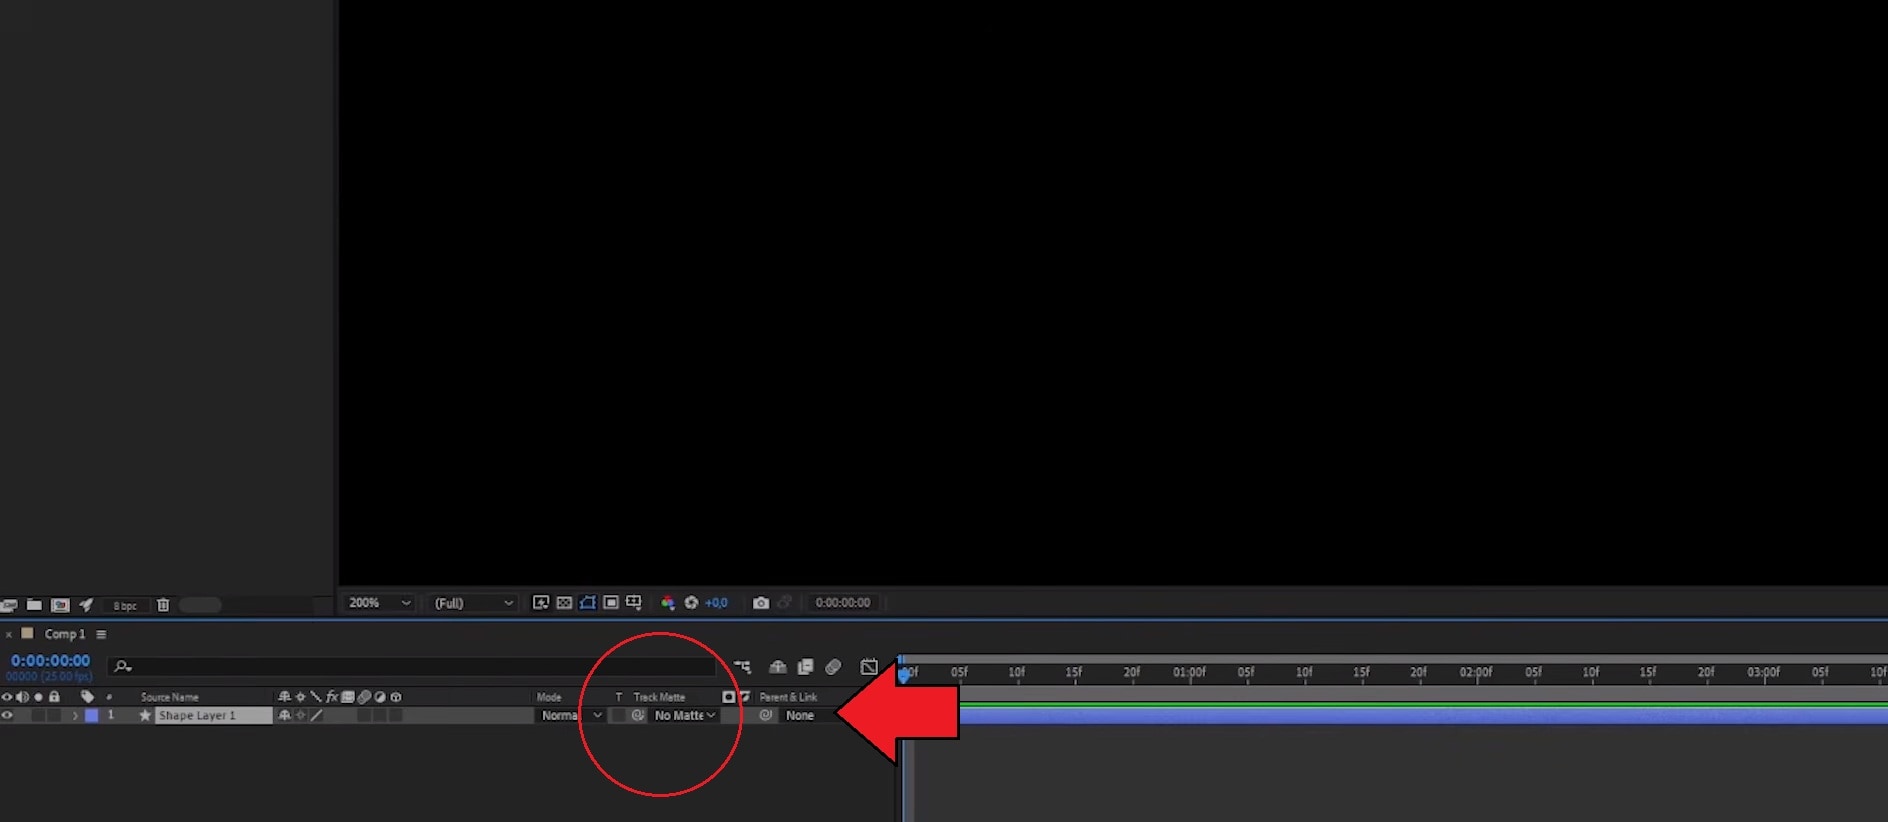This screenshot has height=822, width=1888.
Task: Open the (Full) resolution dropdown
Action: (474, 603)
